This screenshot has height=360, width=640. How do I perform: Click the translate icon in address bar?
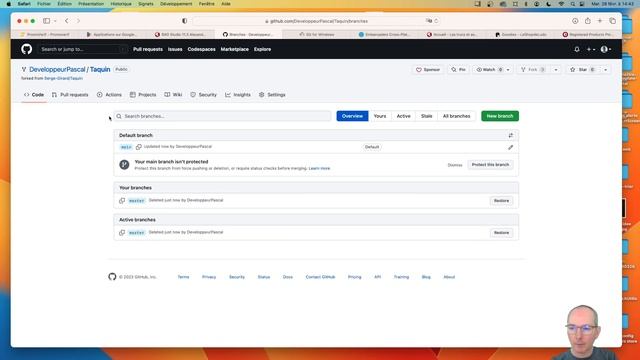pos(429,21)
